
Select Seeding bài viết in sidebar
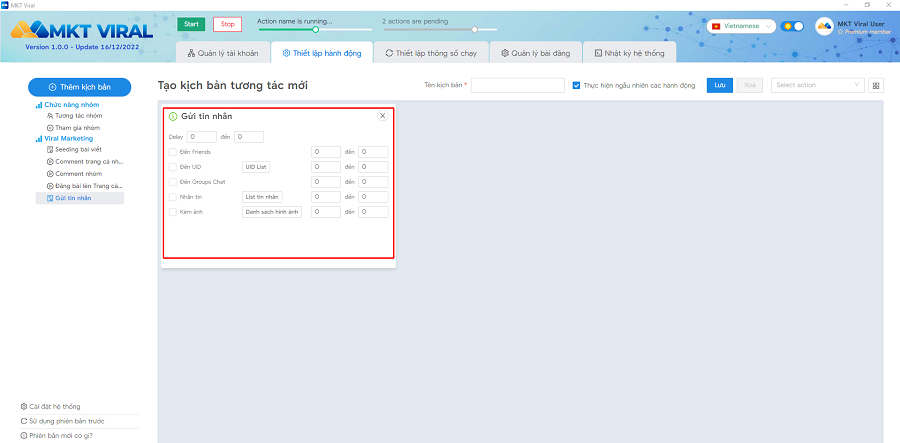click(80, 149)
